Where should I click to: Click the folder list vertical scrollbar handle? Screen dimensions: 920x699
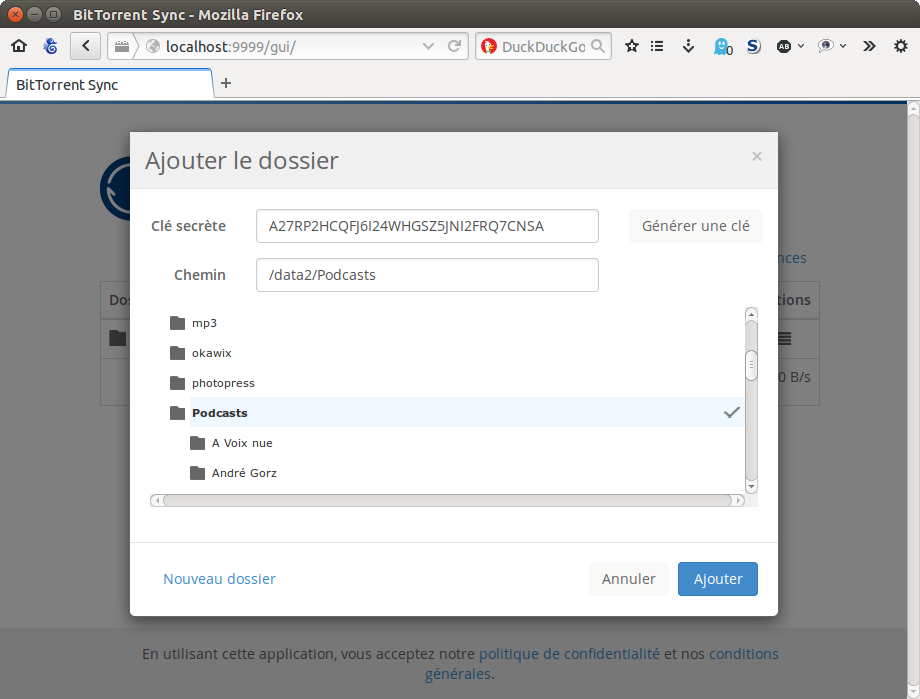pos(751,365)
